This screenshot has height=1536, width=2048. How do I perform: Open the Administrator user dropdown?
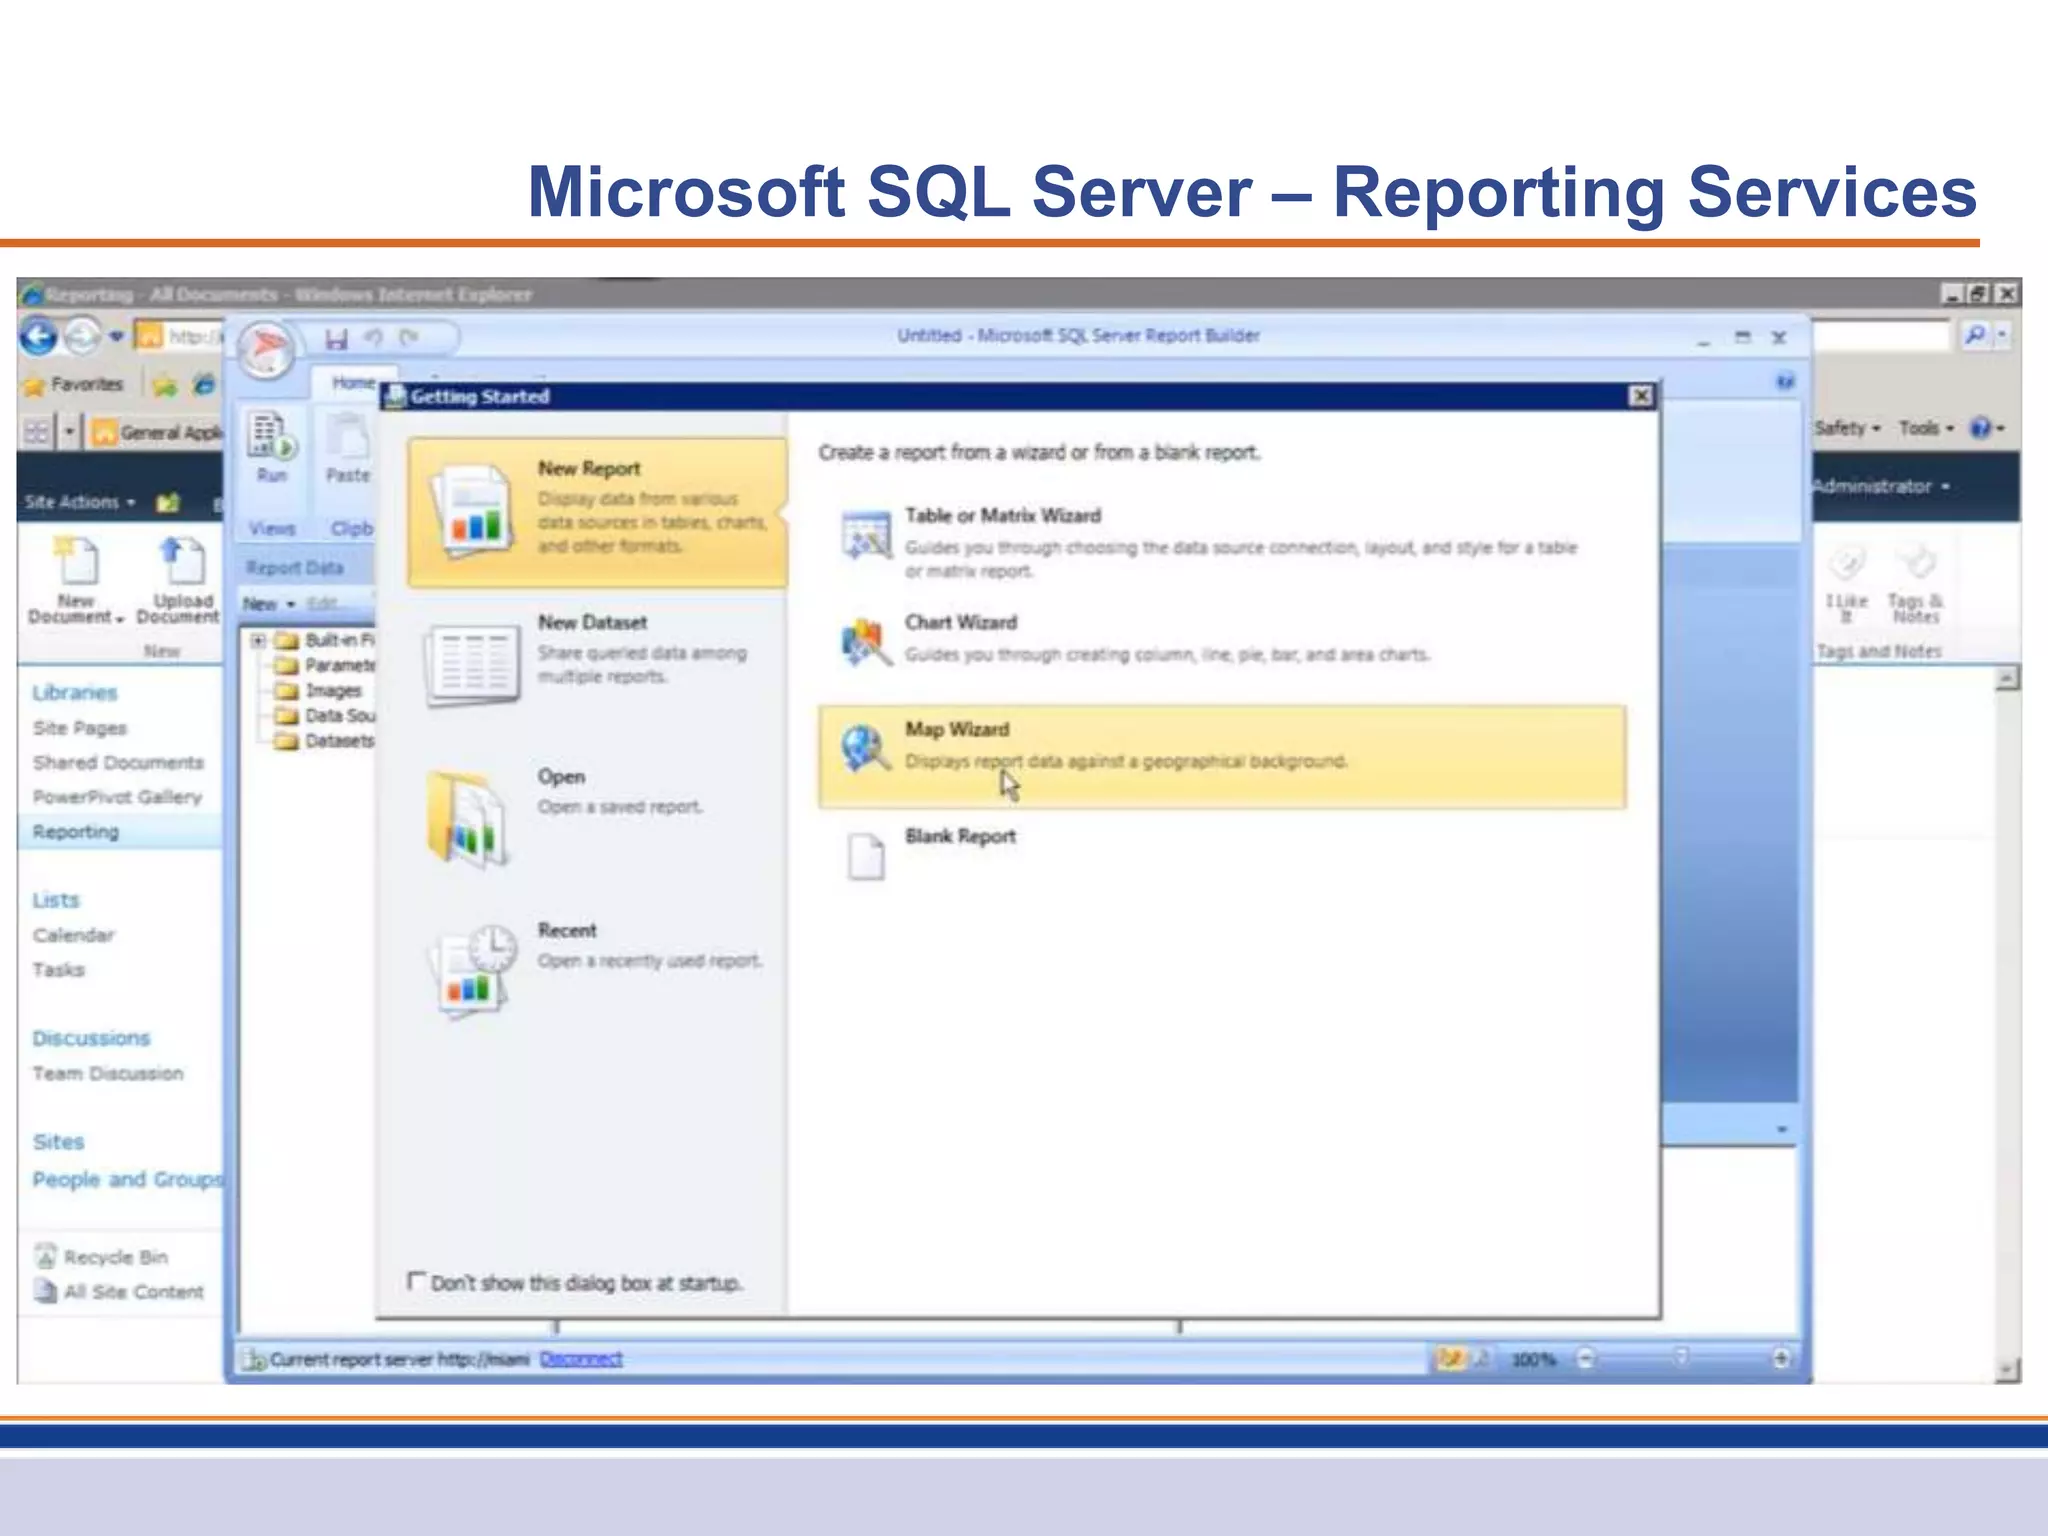pos(1880,486)
